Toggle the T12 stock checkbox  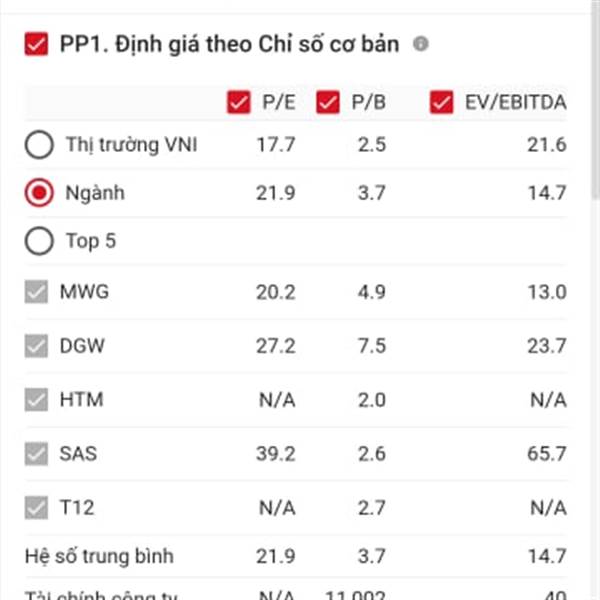click(37, 508)
